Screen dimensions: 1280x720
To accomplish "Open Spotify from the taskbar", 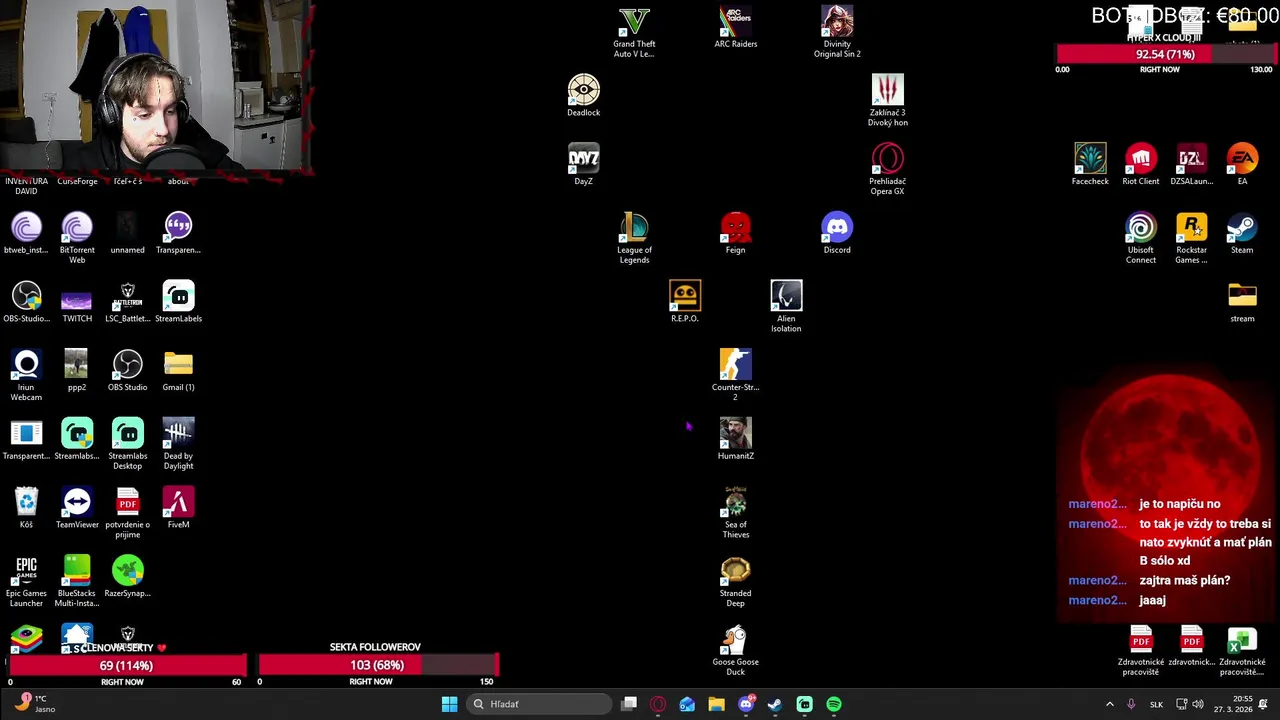I will tap(834, 704).
